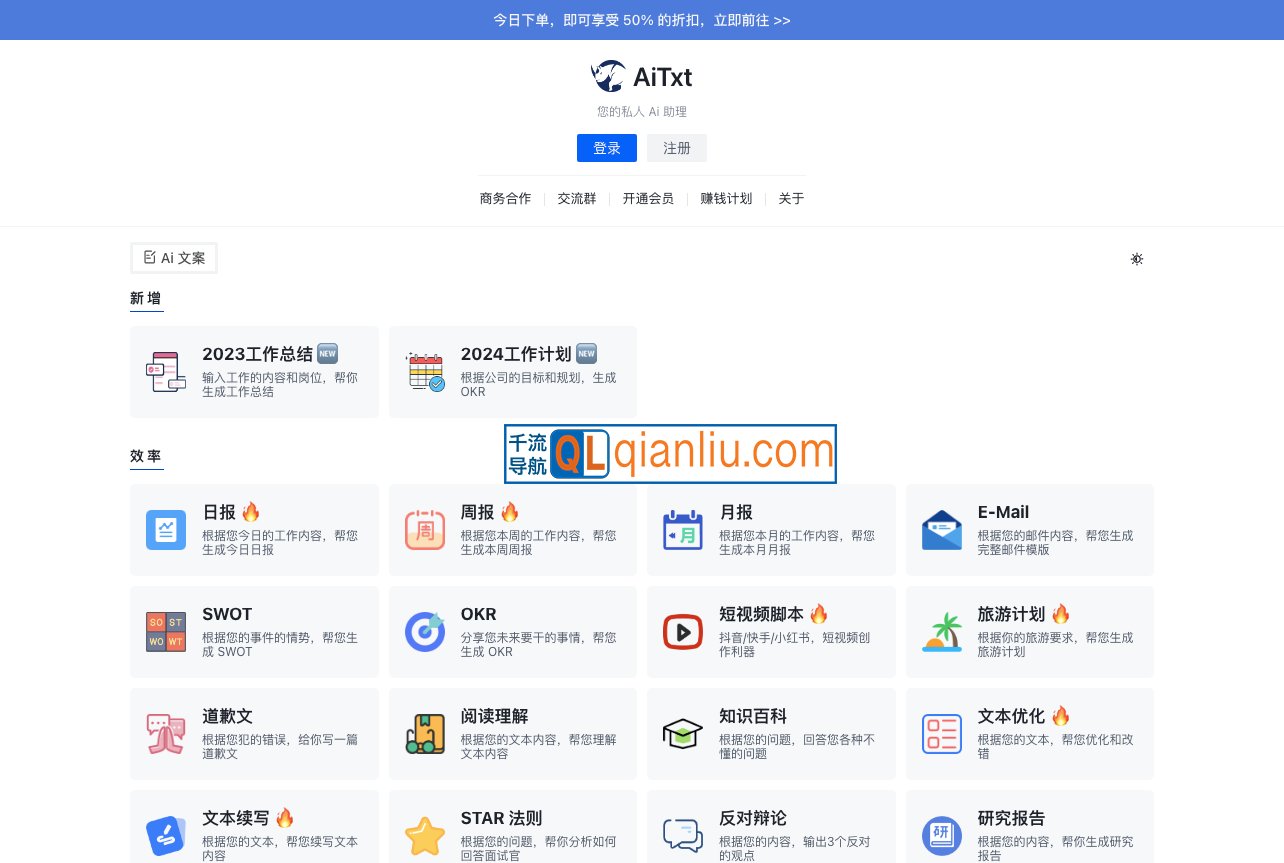This screenshot has height=863, width=1284.
Task: Click the 旅游计划 palm tree icon
Action: (x=941, y=632)
